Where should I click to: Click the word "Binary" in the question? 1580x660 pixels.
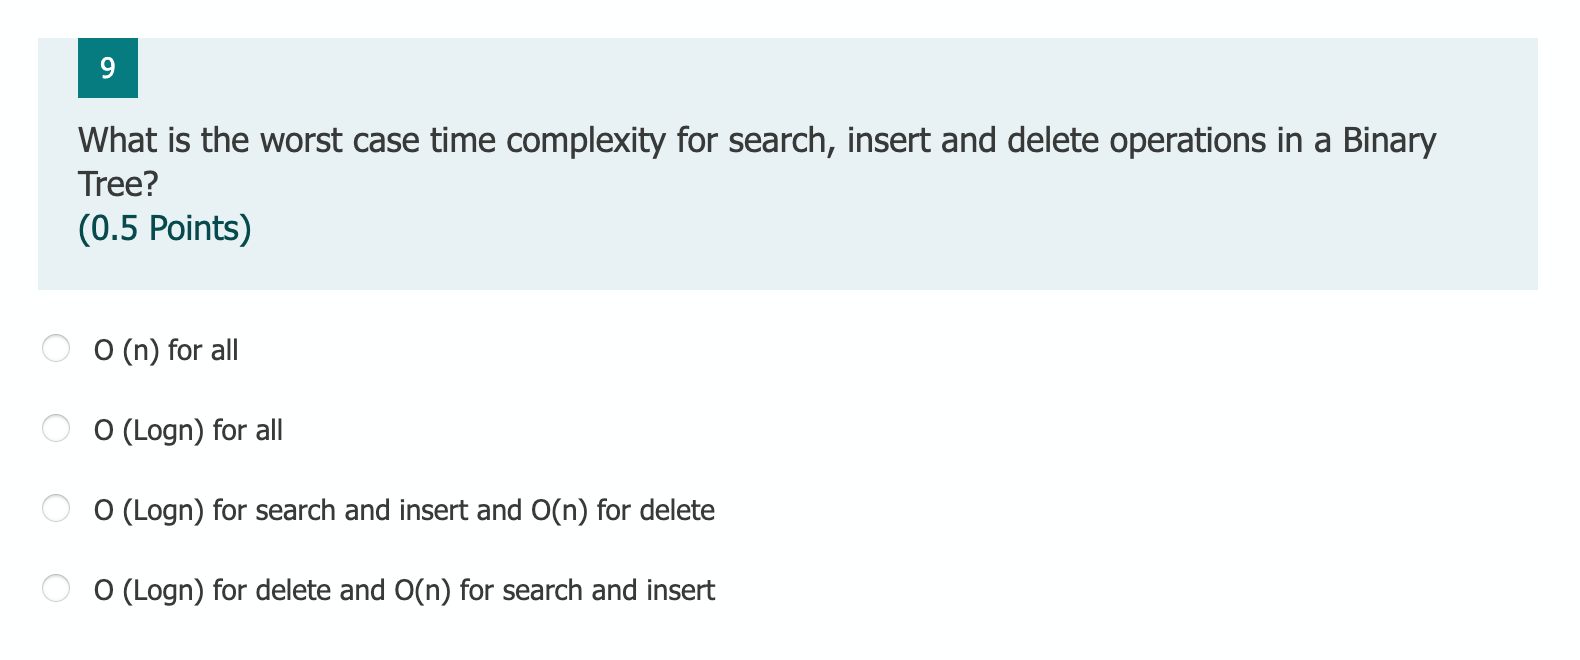pos(1389,141)
